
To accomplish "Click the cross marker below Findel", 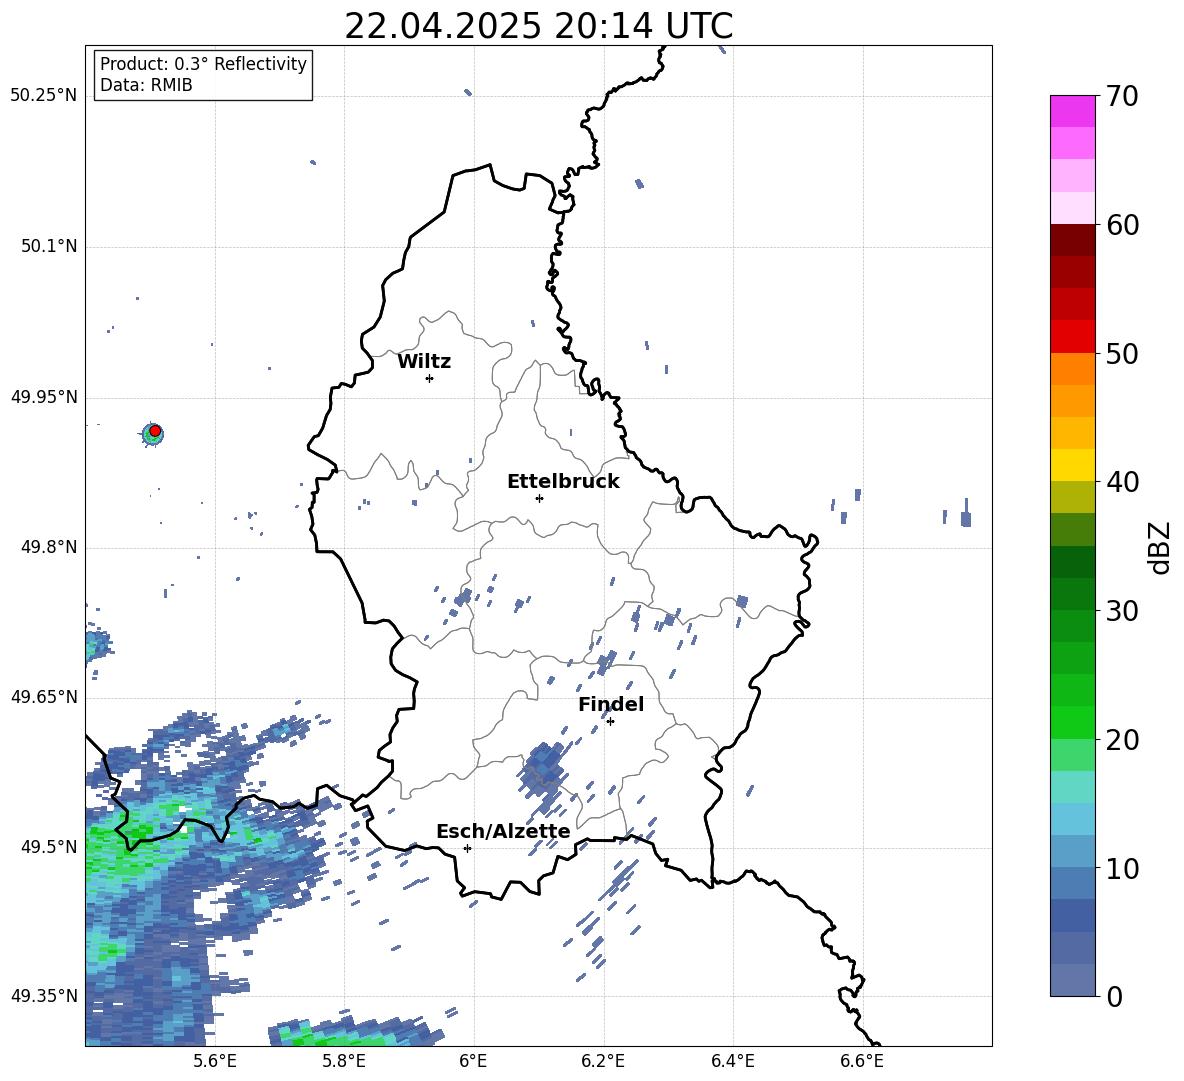I will point(611,722).
